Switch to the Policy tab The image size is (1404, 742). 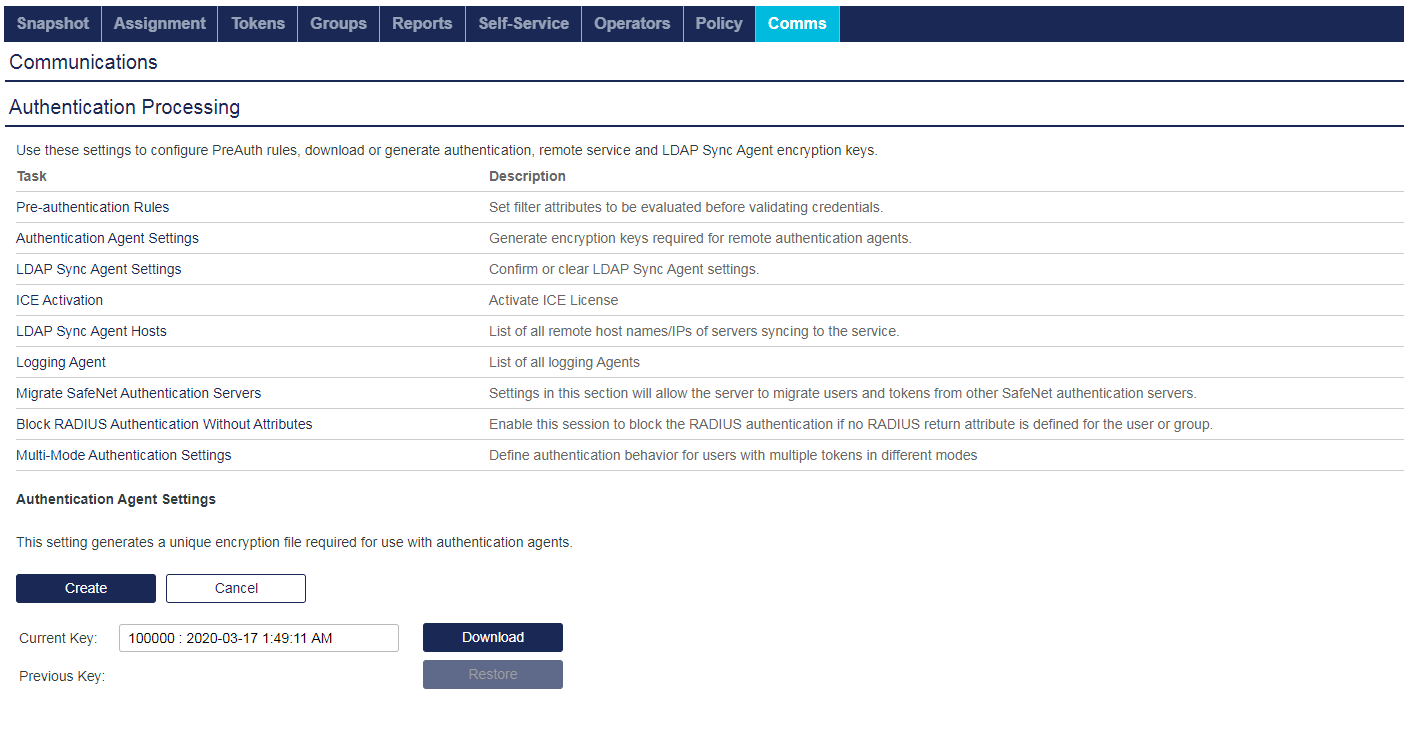click(719, 23)
